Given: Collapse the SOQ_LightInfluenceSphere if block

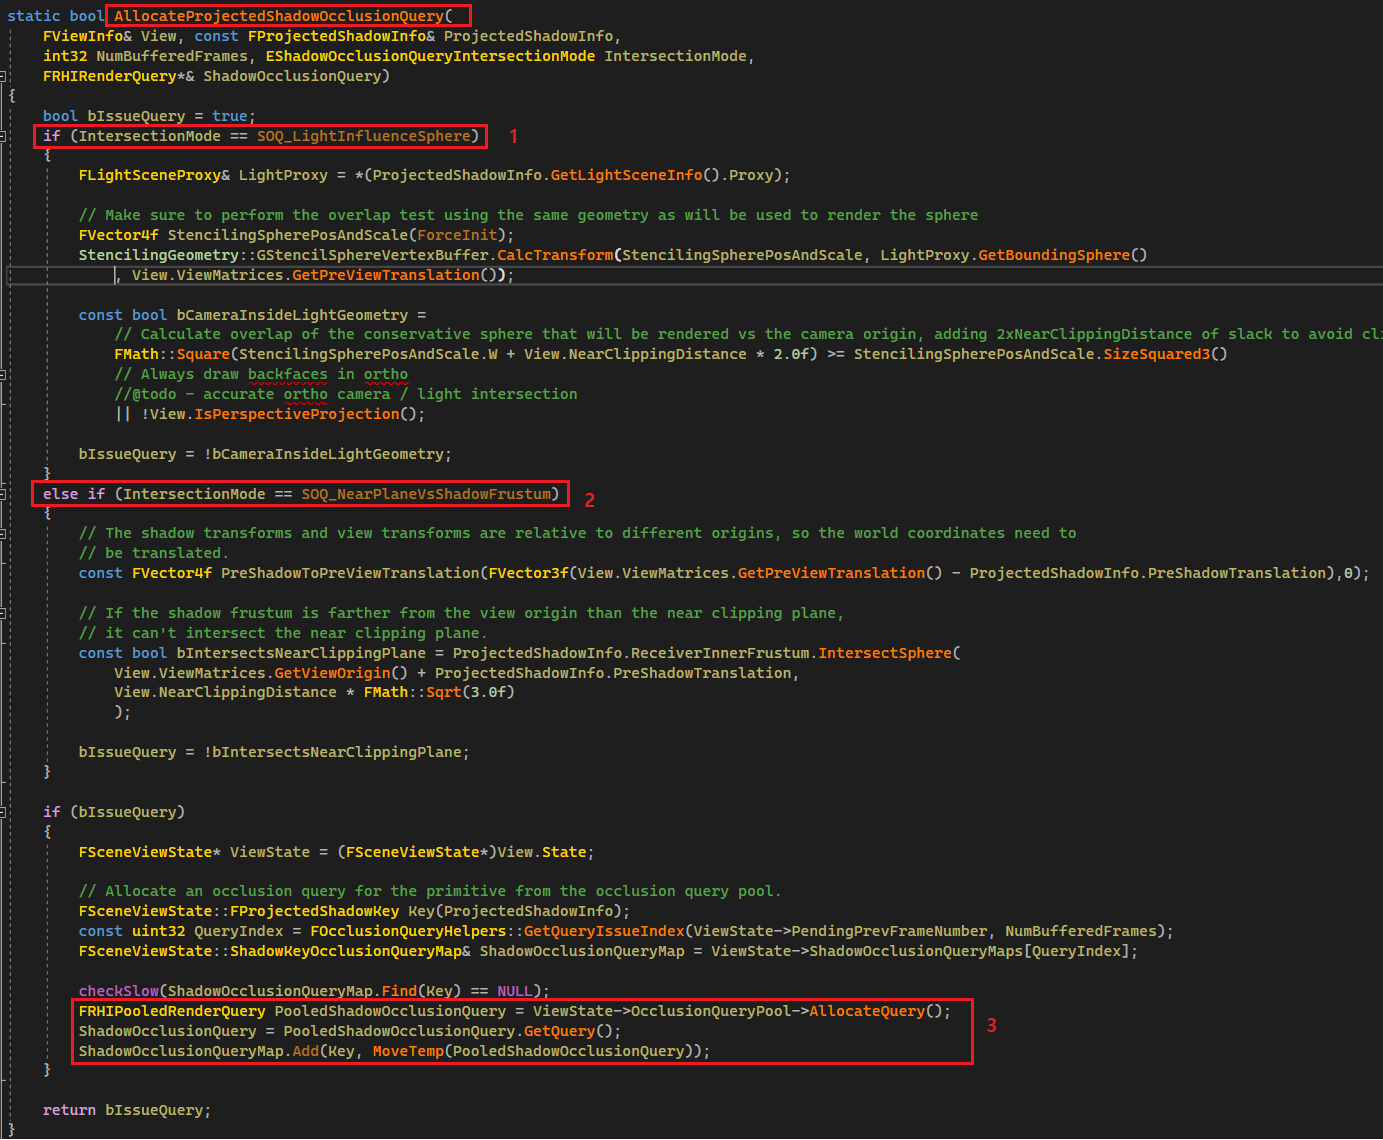Looking at the screenshot, I should coord(3,136).
